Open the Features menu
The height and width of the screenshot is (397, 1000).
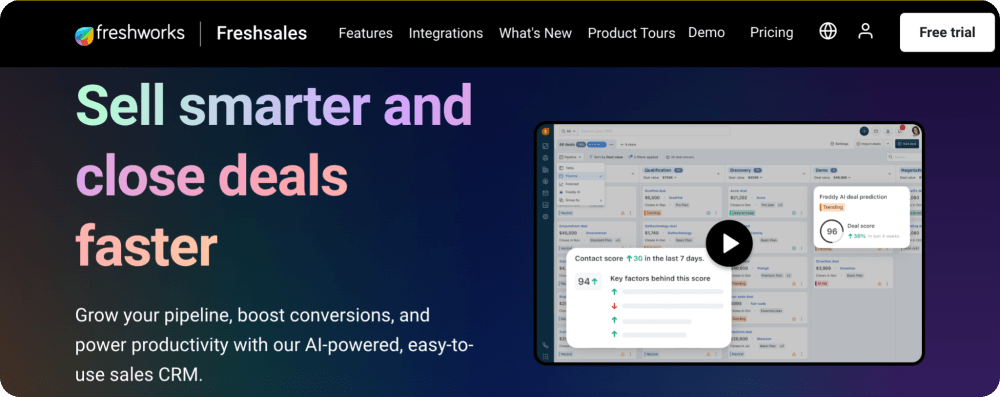pos(365,33)
